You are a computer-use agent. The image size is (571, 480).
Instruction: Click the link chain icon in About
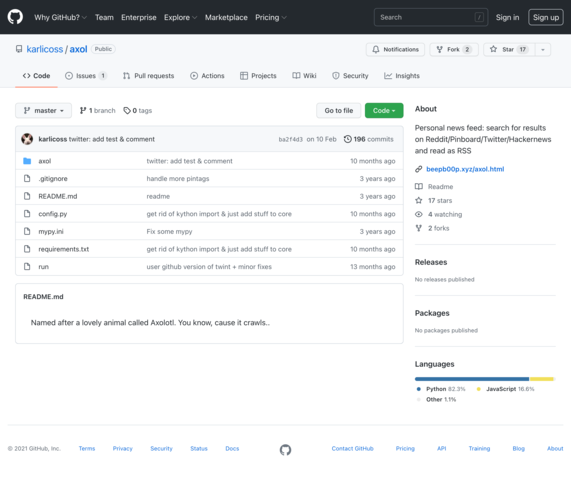[419, 169]
